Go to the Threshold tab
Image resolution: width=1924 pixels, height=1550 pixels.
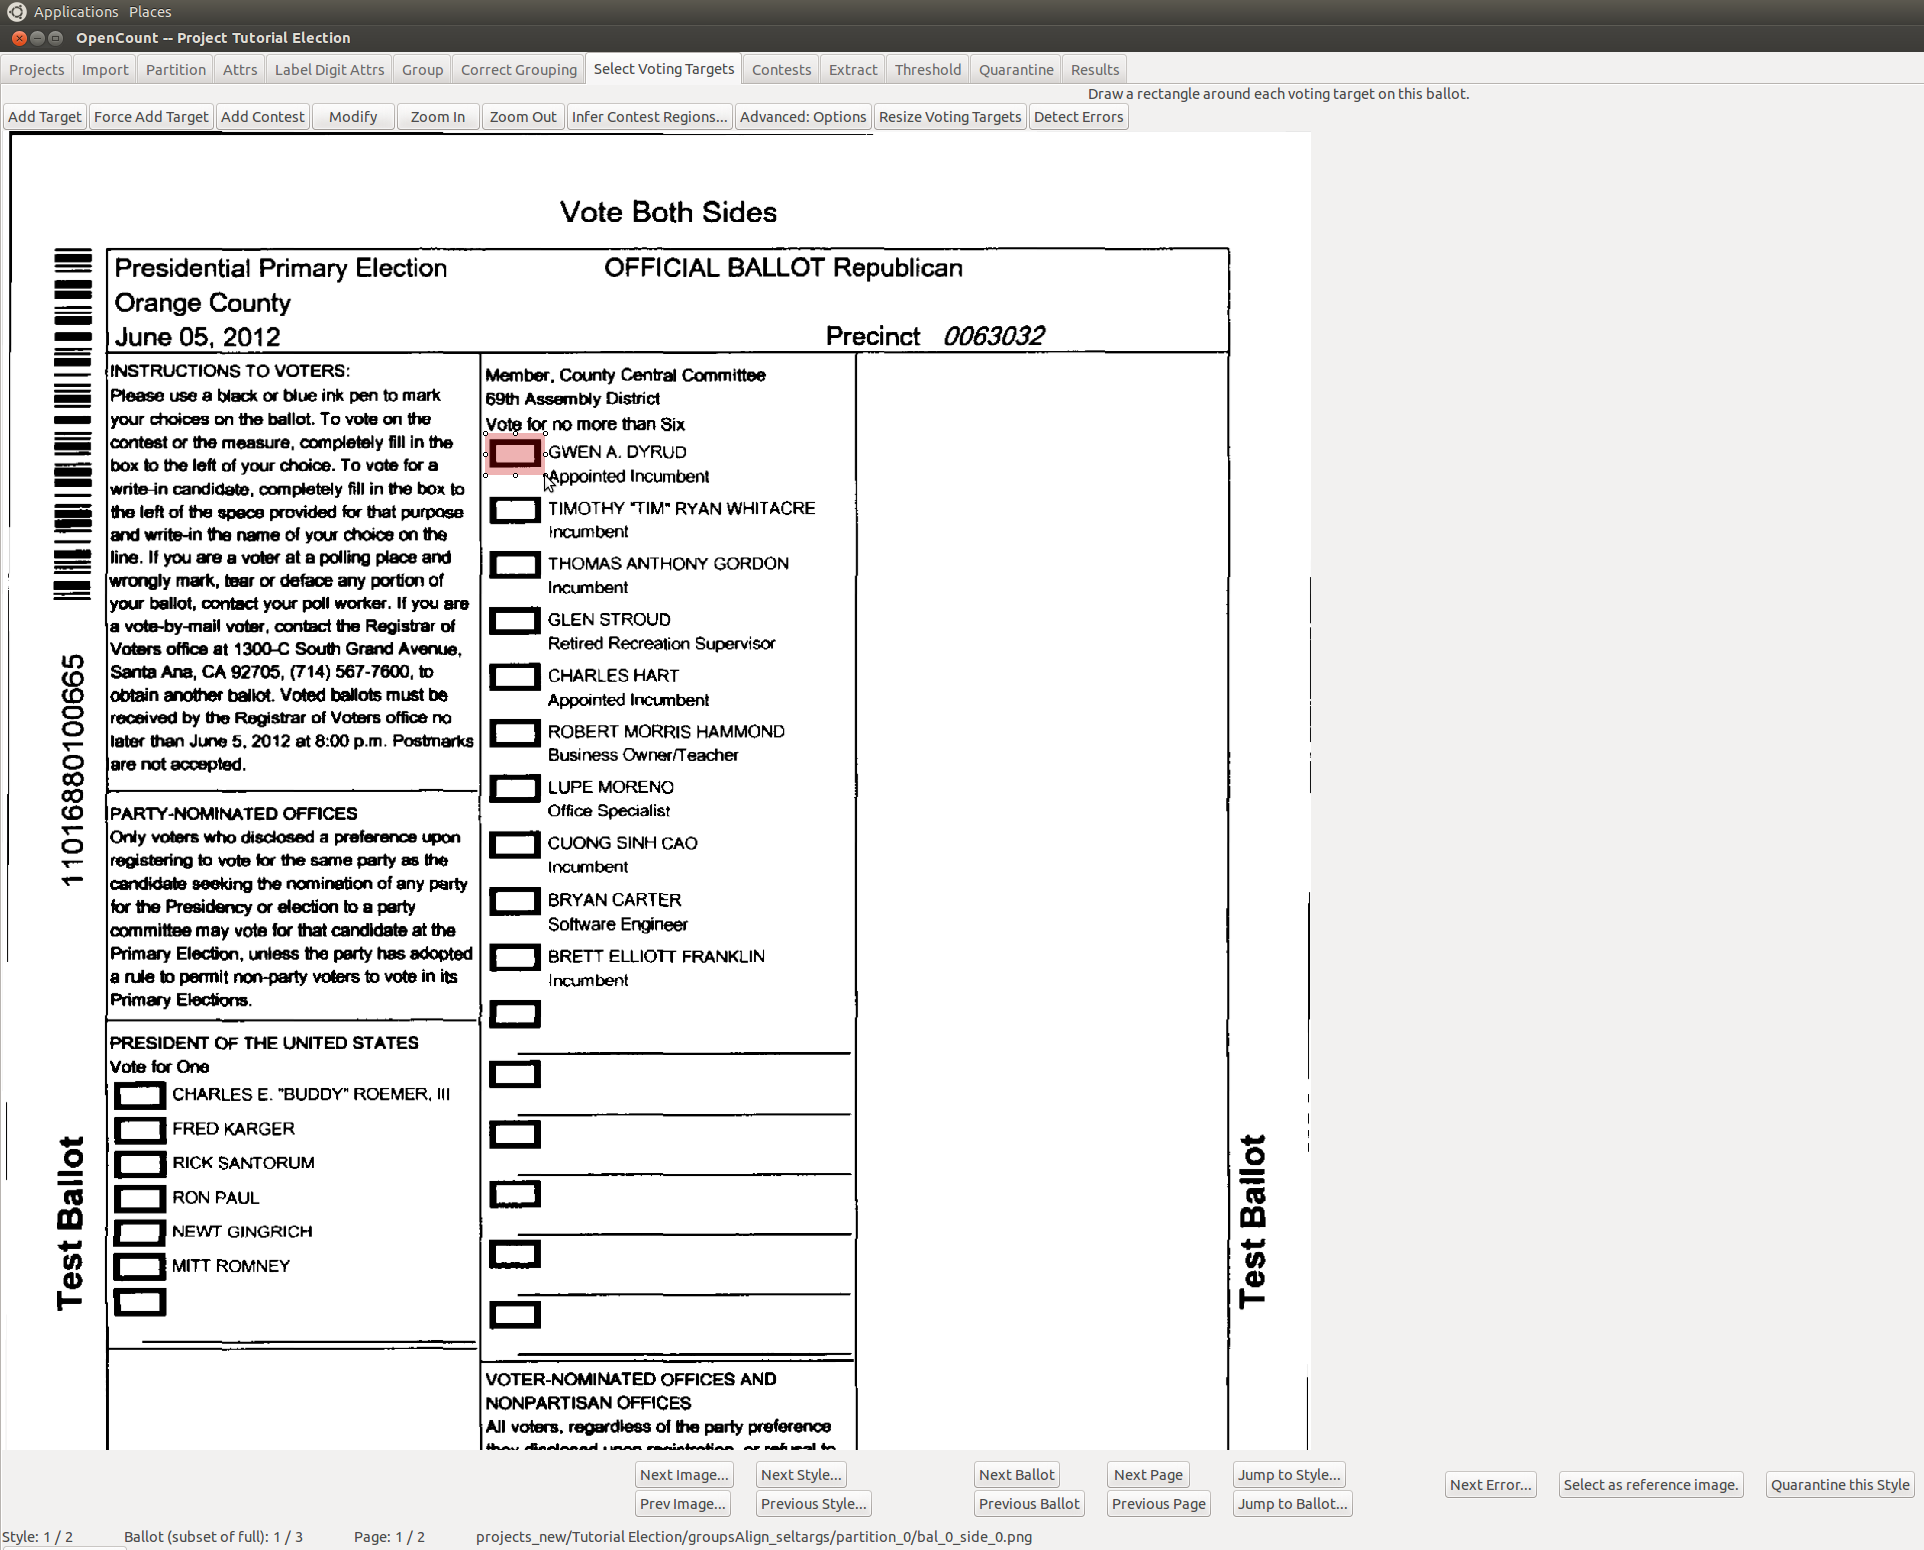928,69
